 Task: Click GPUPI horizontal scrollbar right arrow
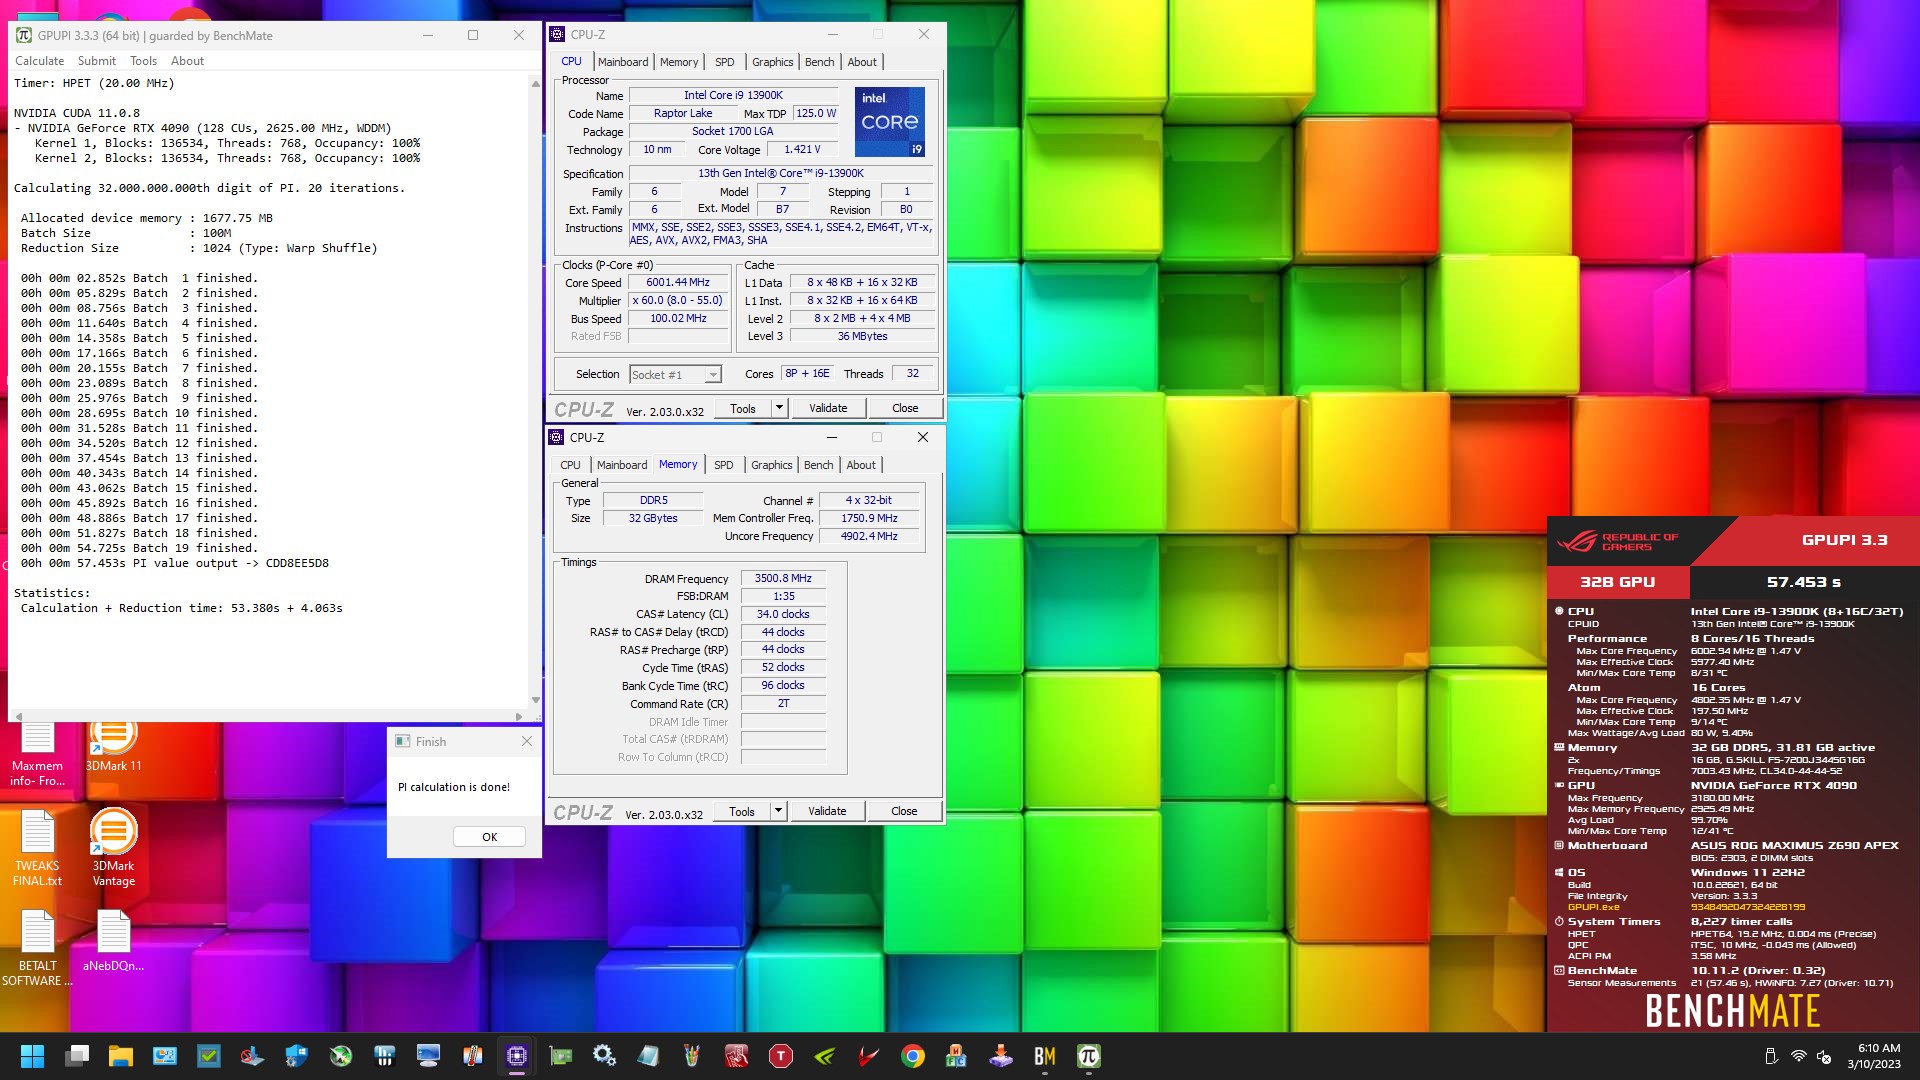[518, 716]
